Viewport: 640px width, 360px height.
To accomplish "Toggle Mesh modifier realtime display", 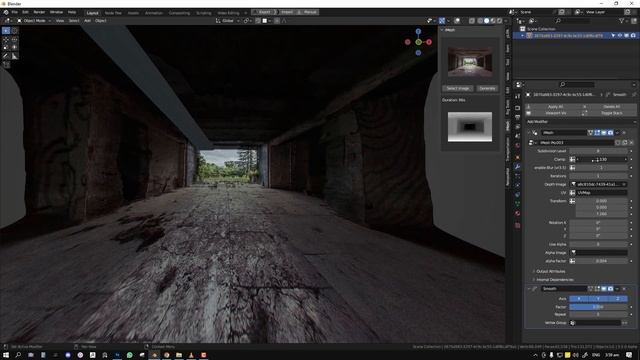I will [603, 133].
